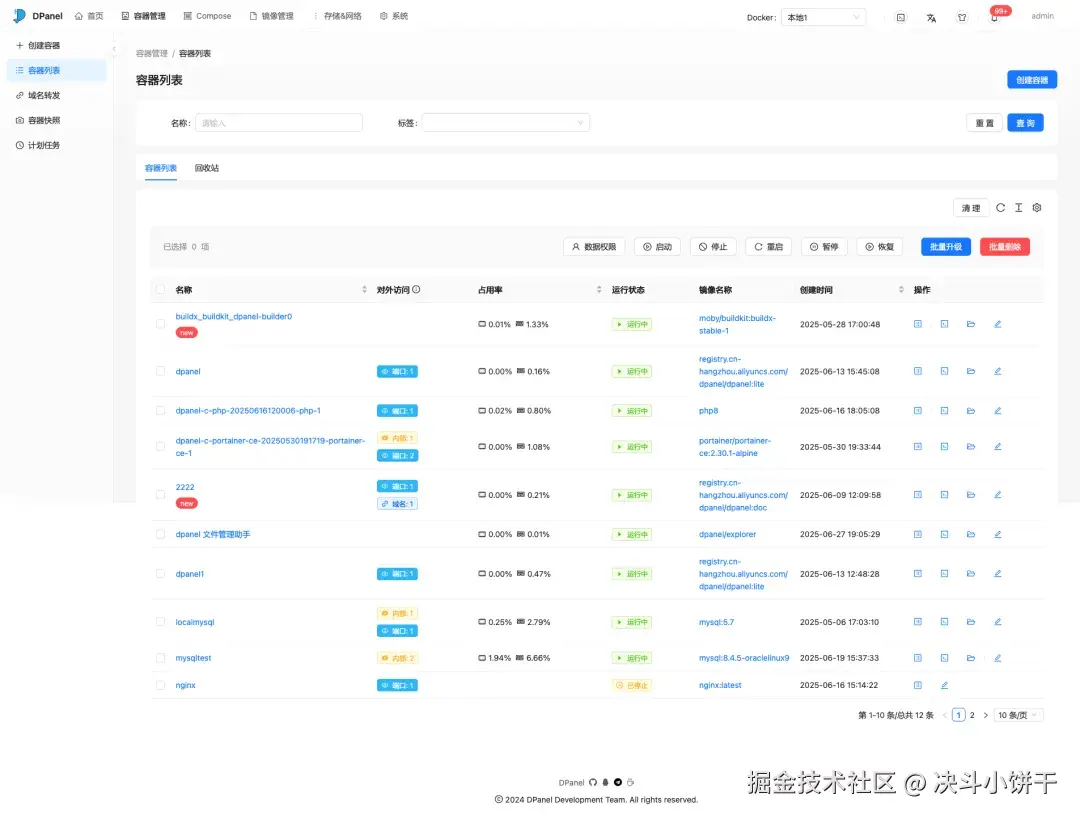Click the language translate icon
The width and height of the screenshot is (1080, 819).
coord(931,17)
